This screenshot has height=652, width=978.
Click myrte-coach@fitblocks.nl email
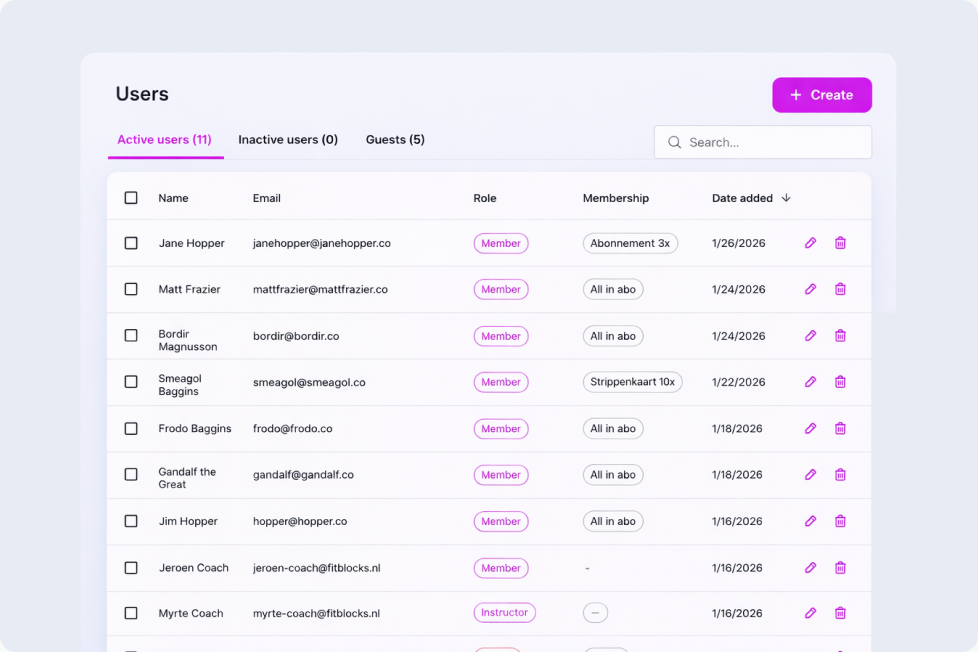(316, 613)
